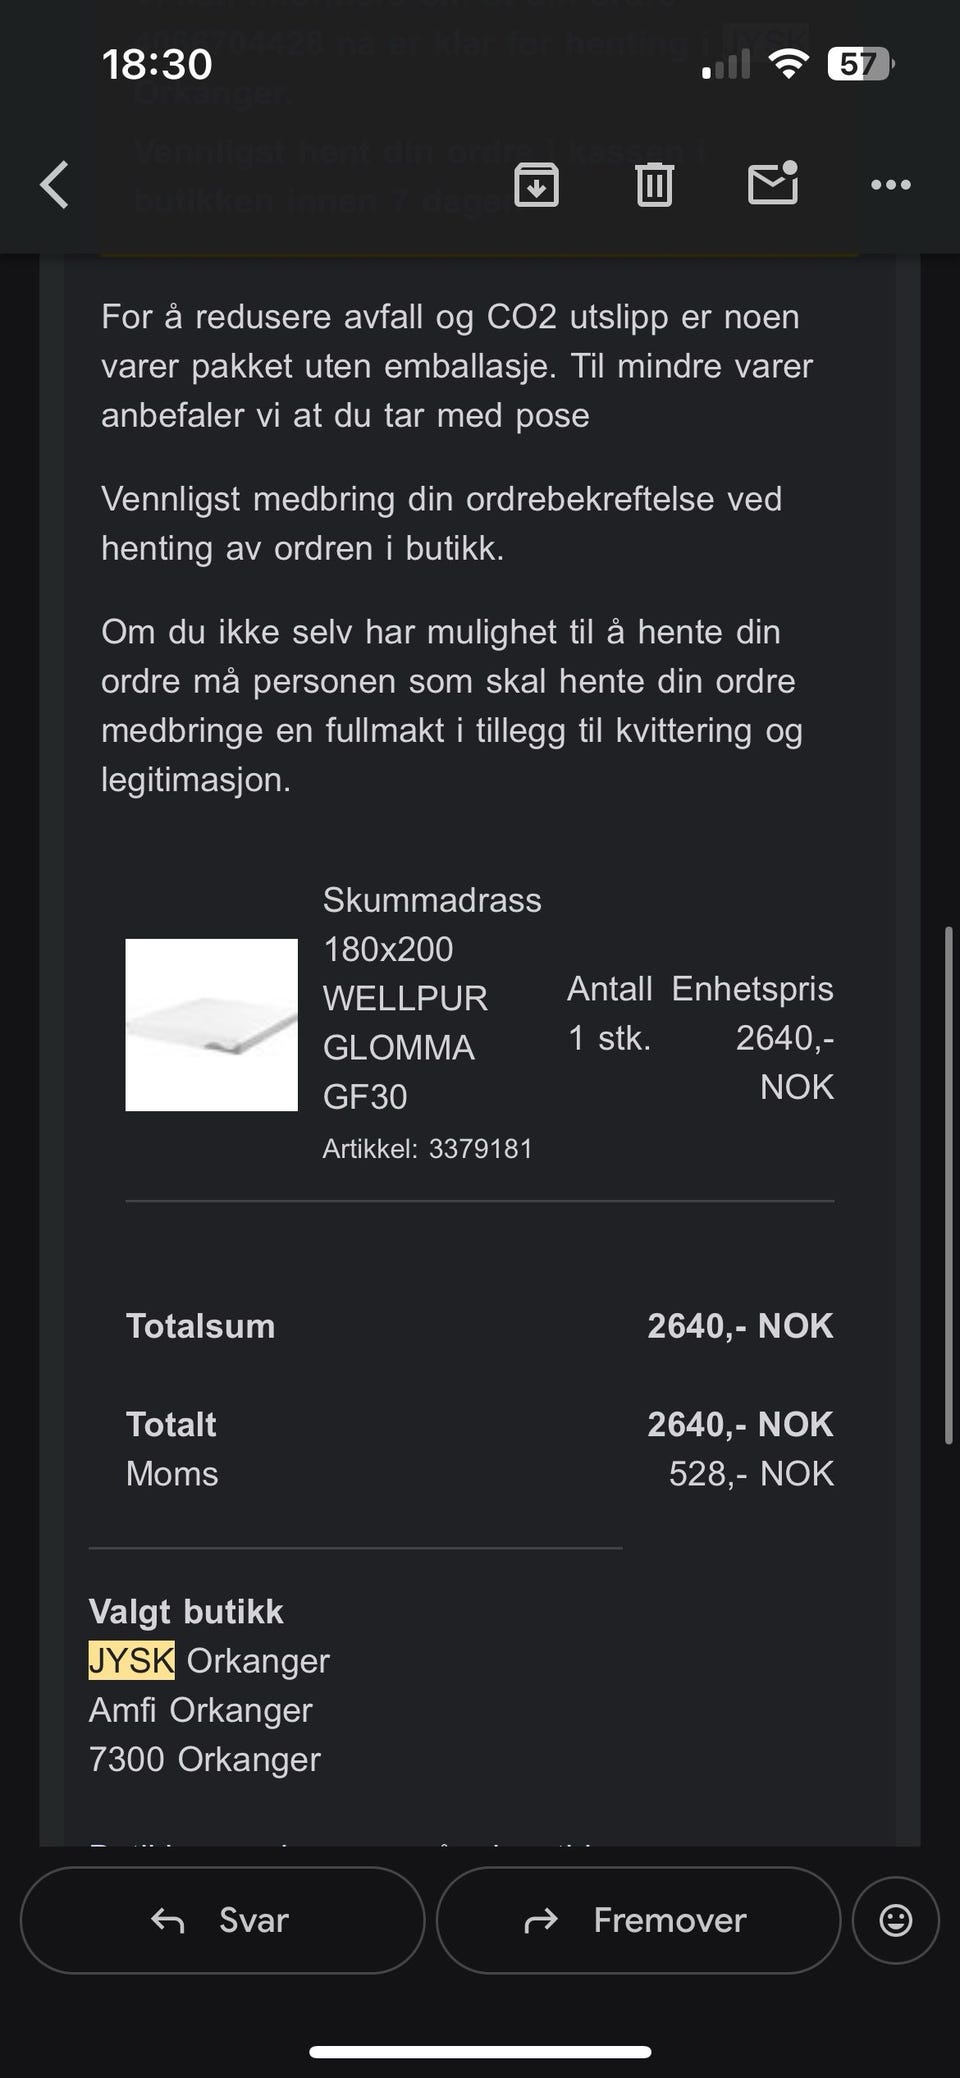The height and width of the screenshot is (2078, 960).
Task: Archive this email with the archive icon
Action: [x=536, y=185]
